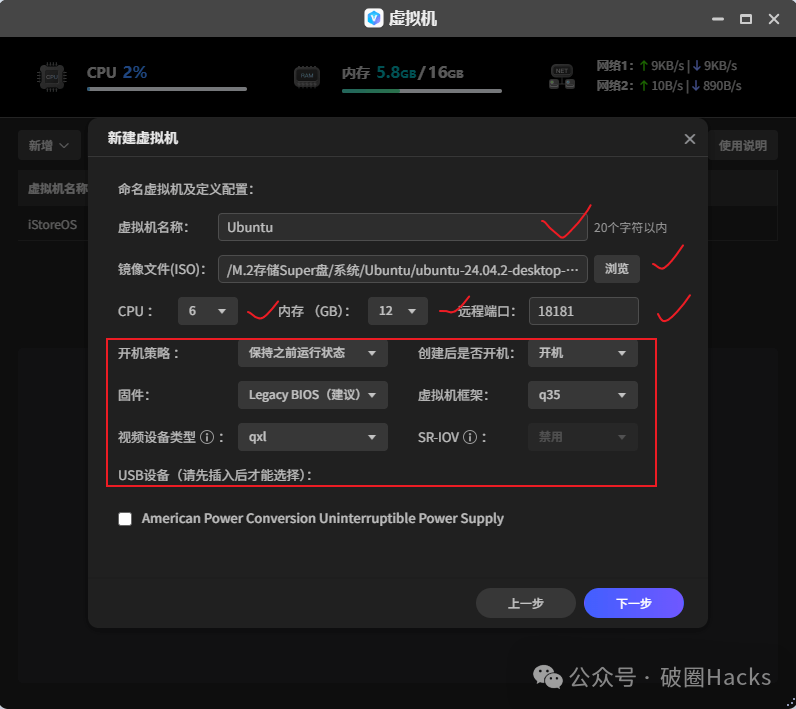Open the 视频设备类型 qxl dropdown
796x709 pixels.
pyautogui.click(x=312, y=437)
